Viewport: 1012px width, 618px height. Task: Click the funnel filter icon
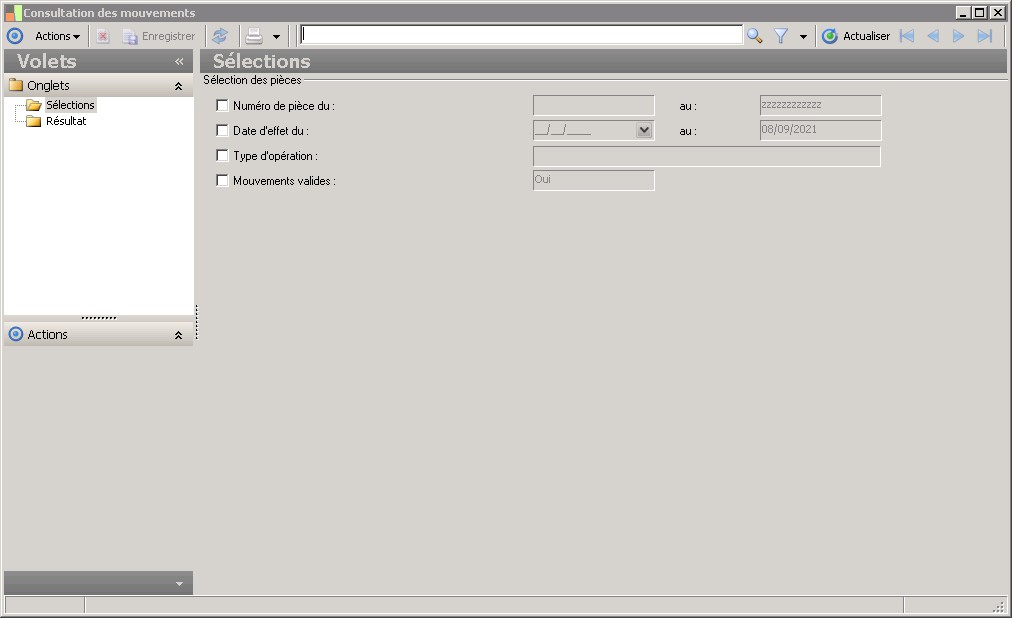[781, 36]
